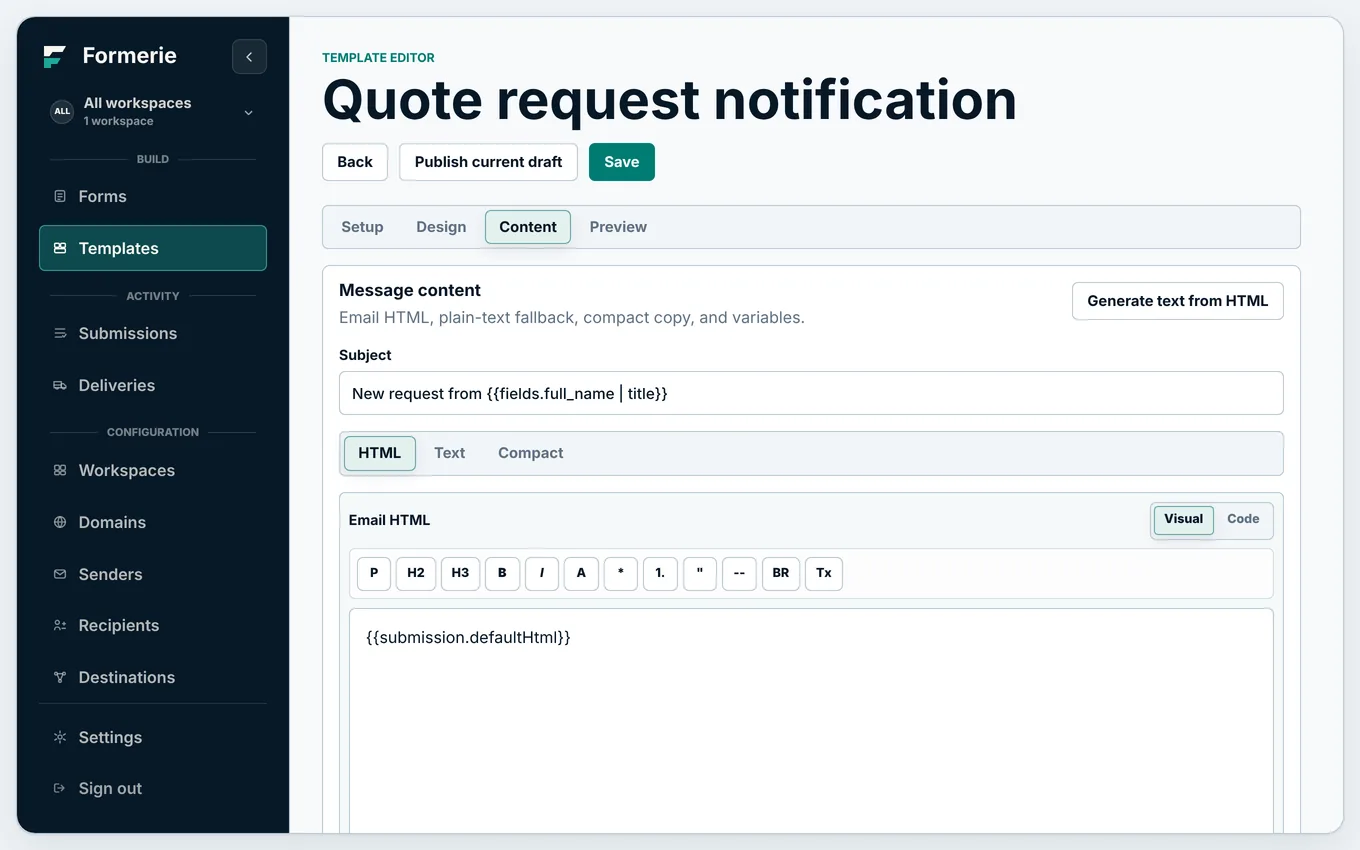
Task: Click the Domains globe icon
Action: 60,522
